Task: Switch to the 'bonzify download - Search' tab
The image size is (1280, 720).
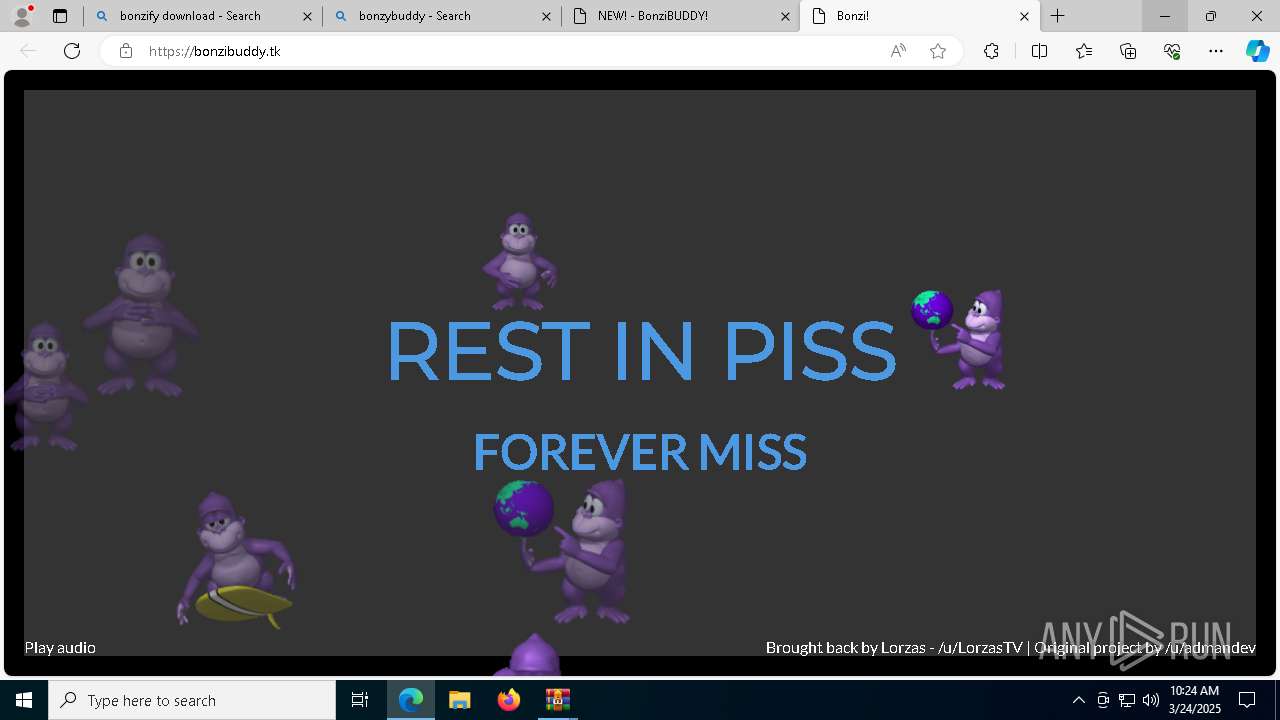Action: 203,16
